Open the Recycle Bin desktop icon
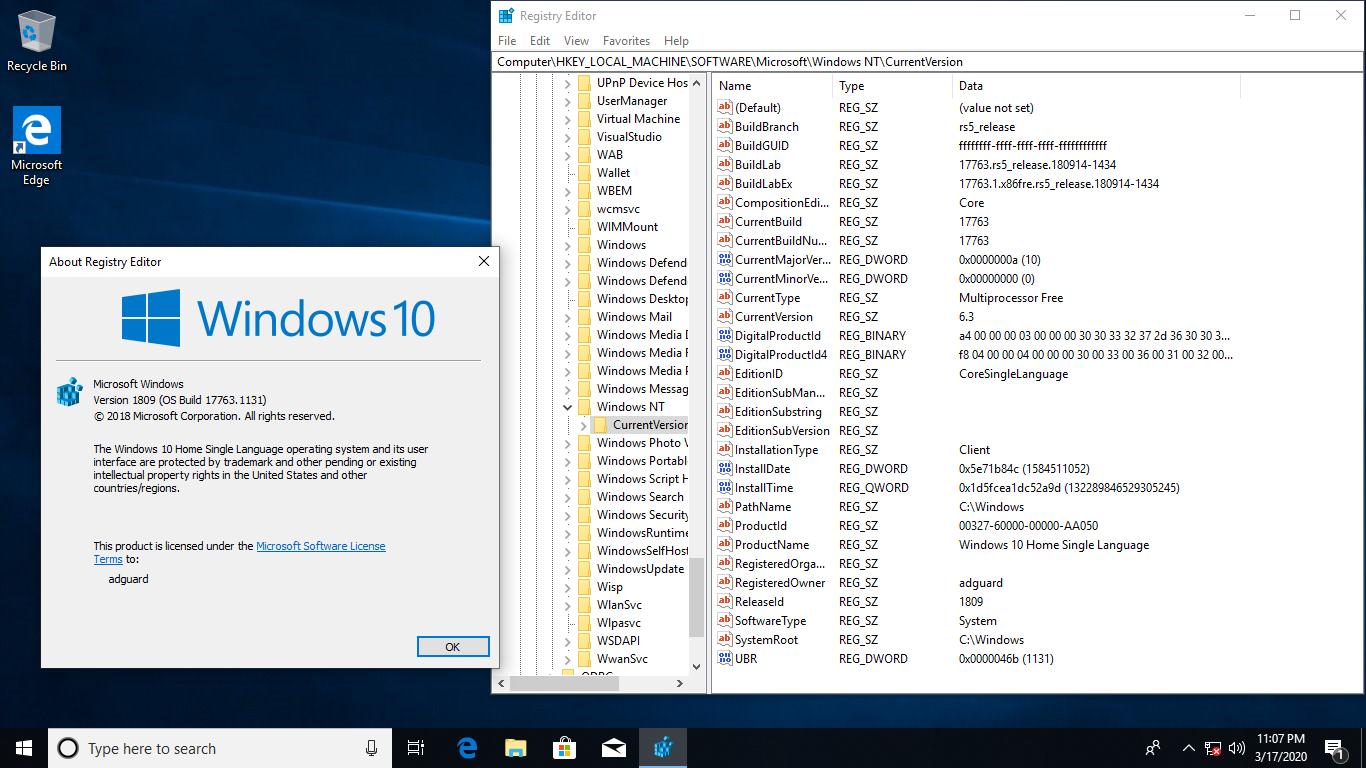This screenshot has width=1366, height=768. [37, 41]
